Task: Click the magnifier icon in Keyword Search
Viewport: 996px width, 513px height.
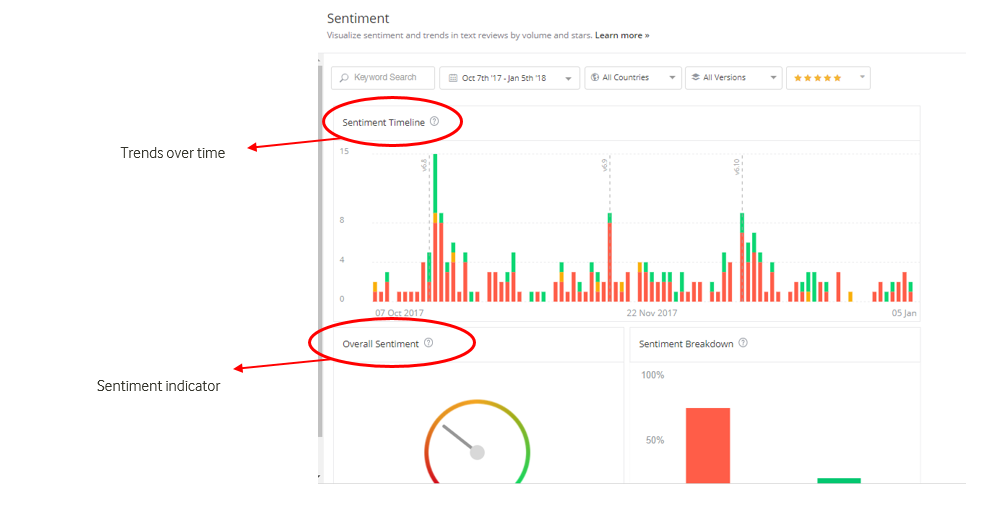Action: 344,77
